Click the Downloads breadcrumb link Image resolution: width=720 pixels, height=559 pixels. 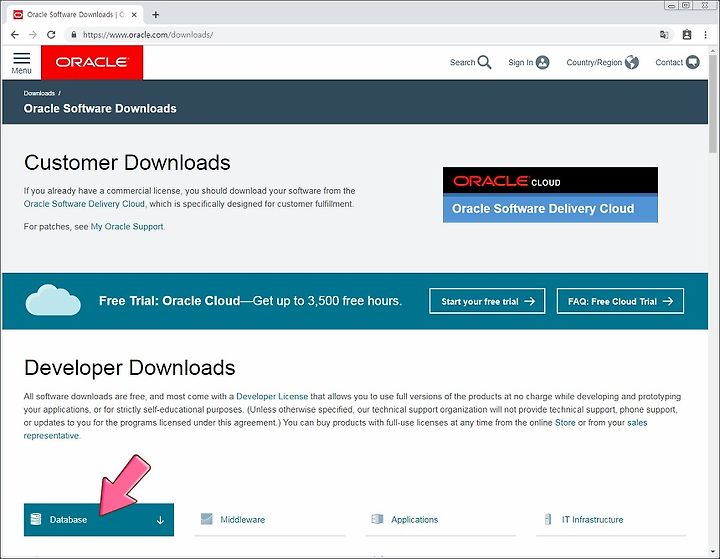(x=39, y=93)
